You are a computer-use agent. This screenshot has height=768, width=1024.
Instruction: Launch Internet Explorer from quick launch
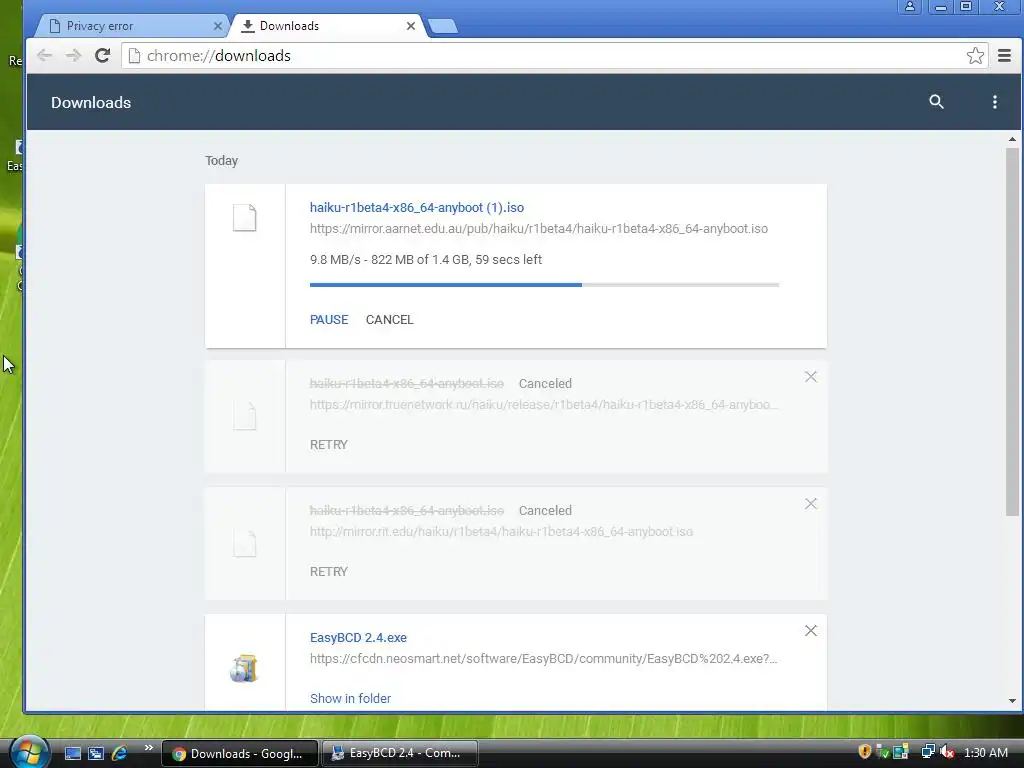click(120, 753)
